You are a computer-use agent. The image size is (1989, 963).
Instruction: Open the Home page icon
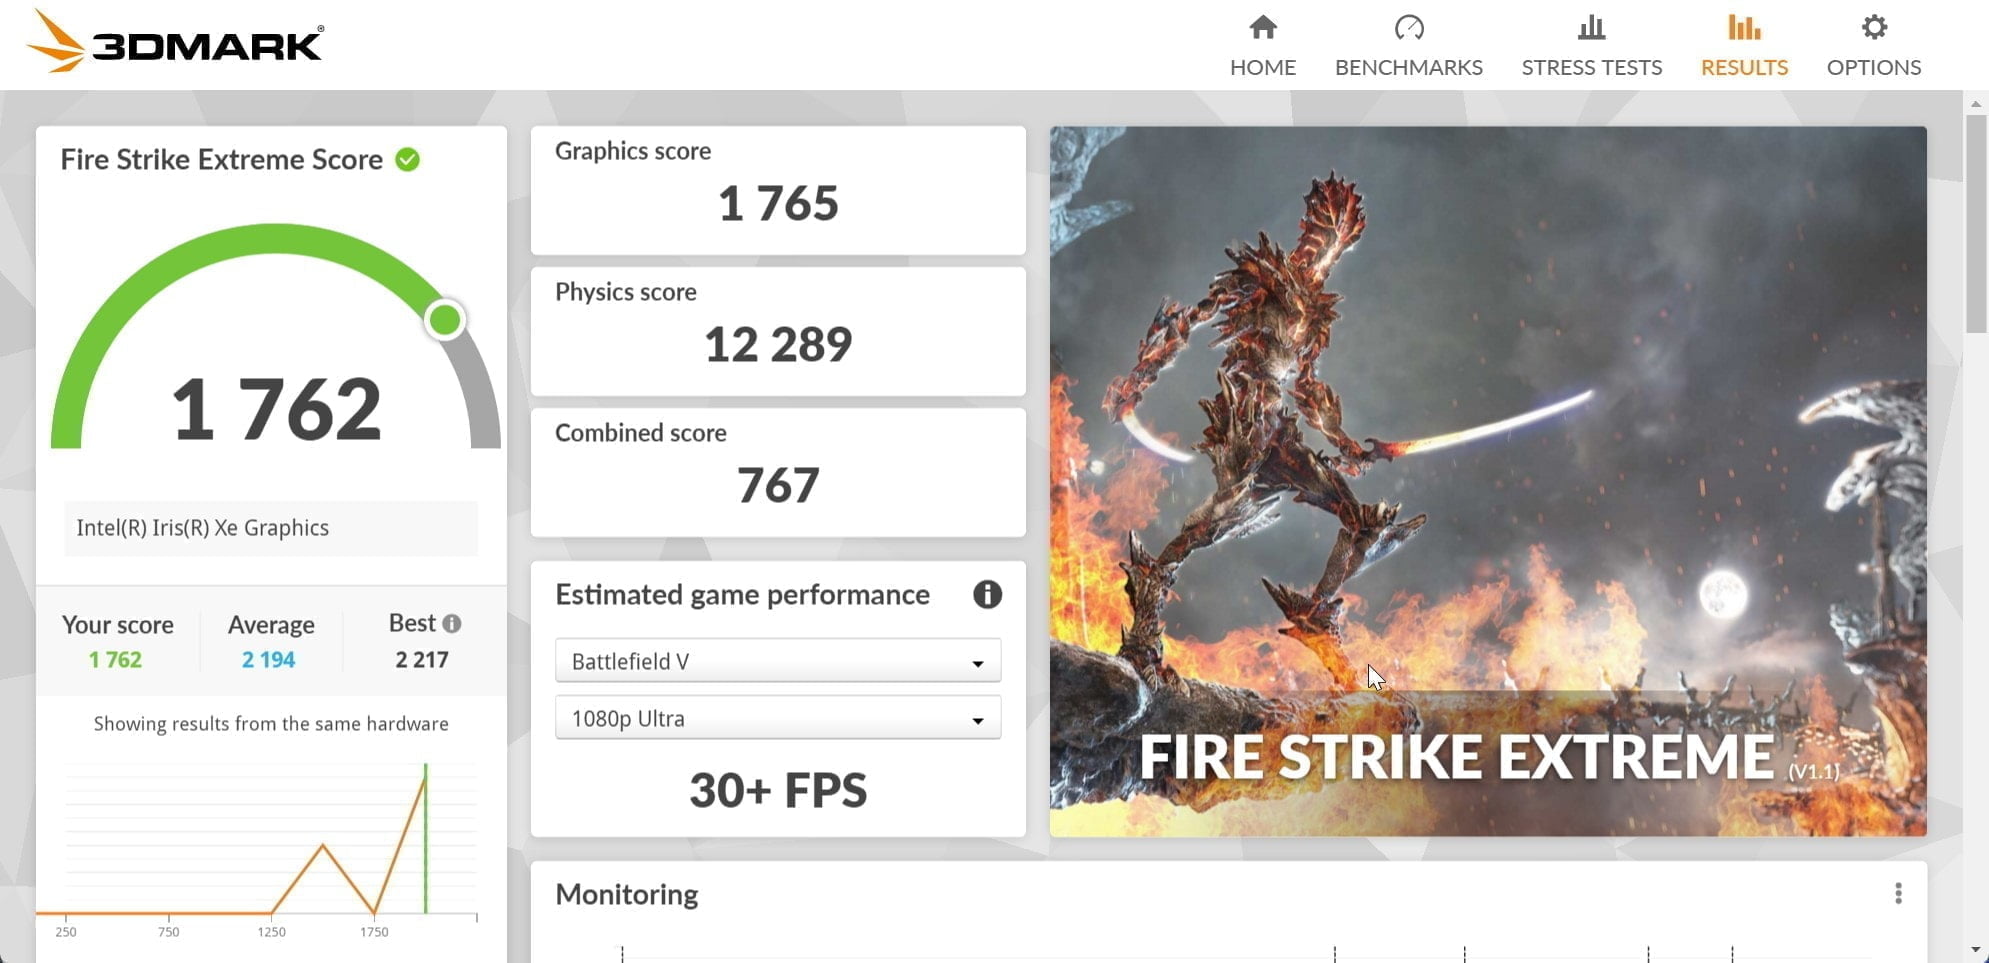(x=1262, y=27)
